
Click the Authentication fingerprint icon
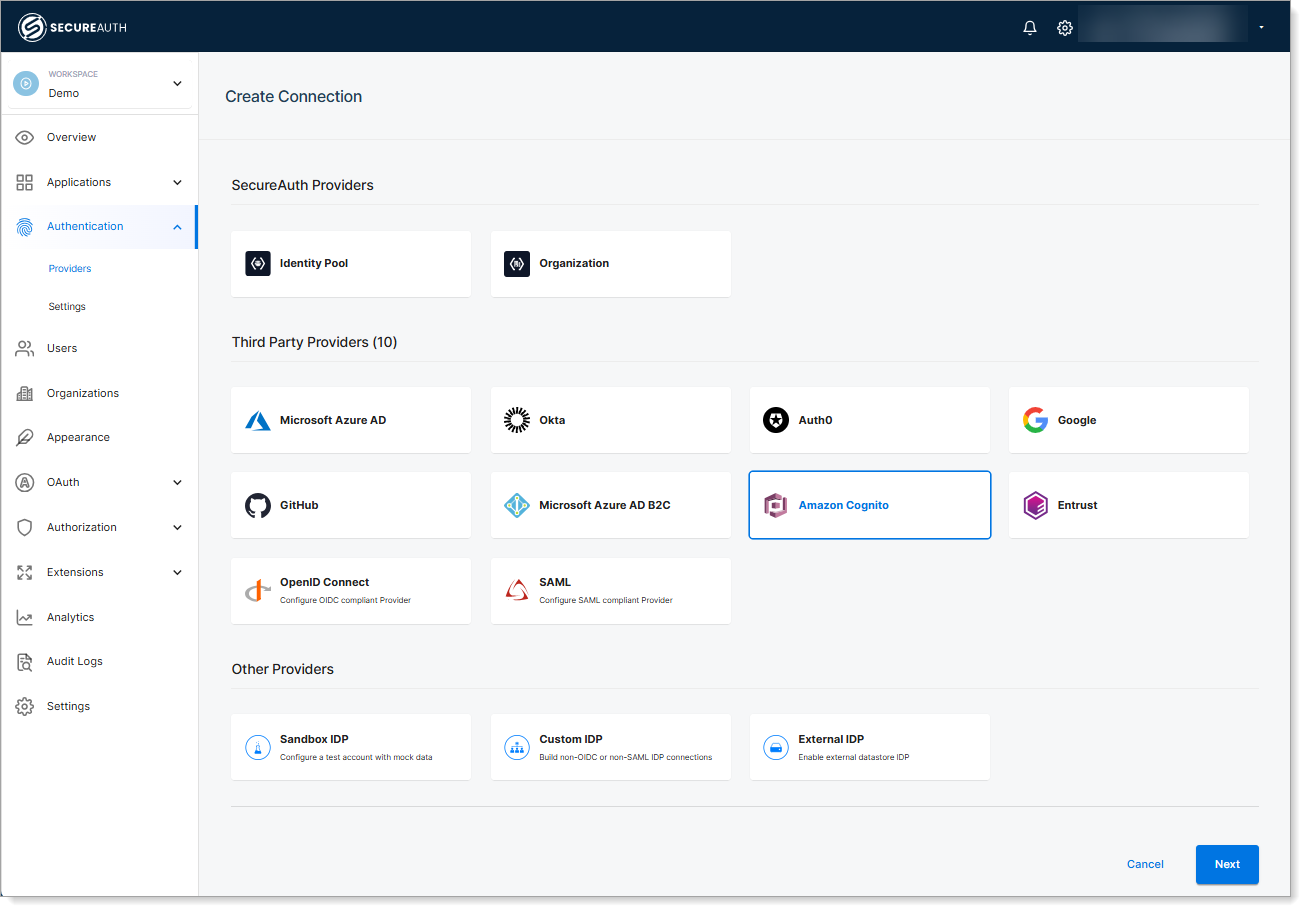[25, 227]
